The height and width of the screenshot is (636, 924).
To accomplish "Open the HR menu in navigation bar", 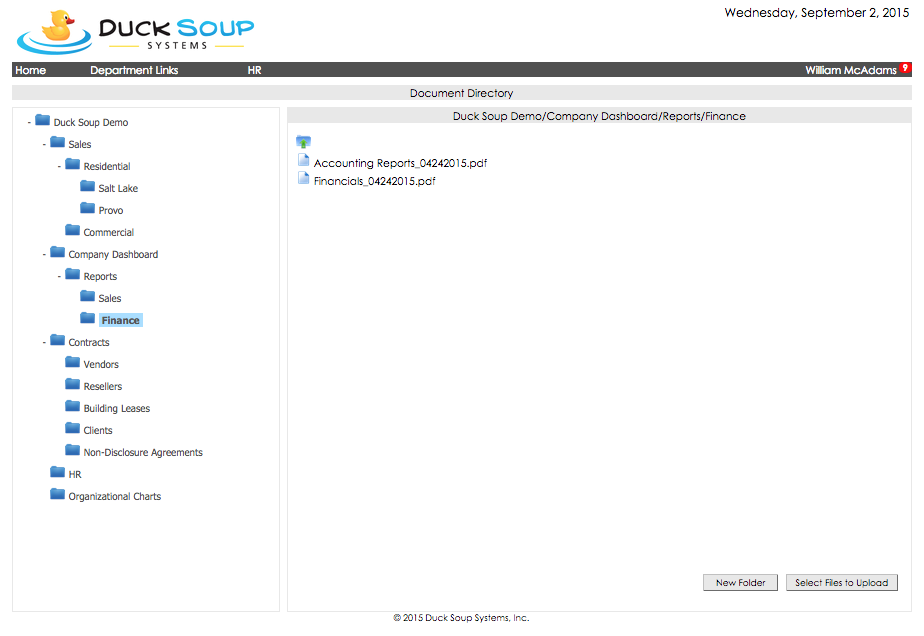I will (x=255, y=70).
